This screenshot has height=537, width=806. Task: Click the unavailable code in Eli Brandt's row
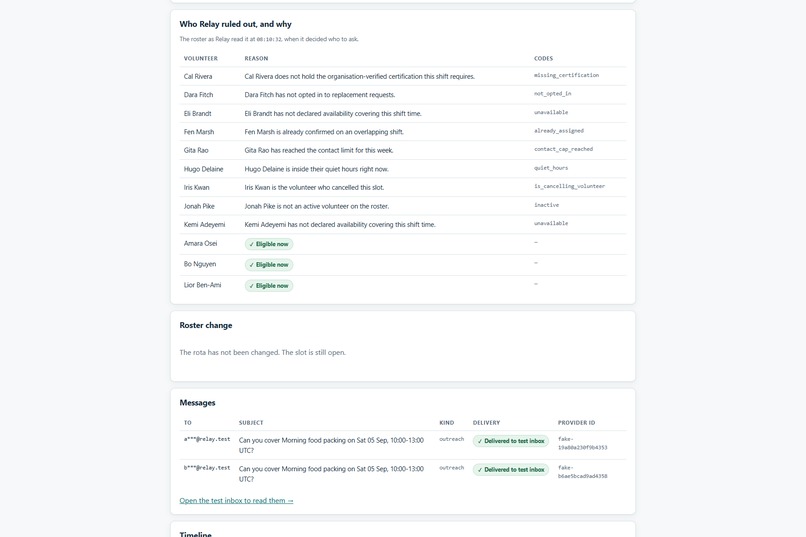tap(551, 113)
